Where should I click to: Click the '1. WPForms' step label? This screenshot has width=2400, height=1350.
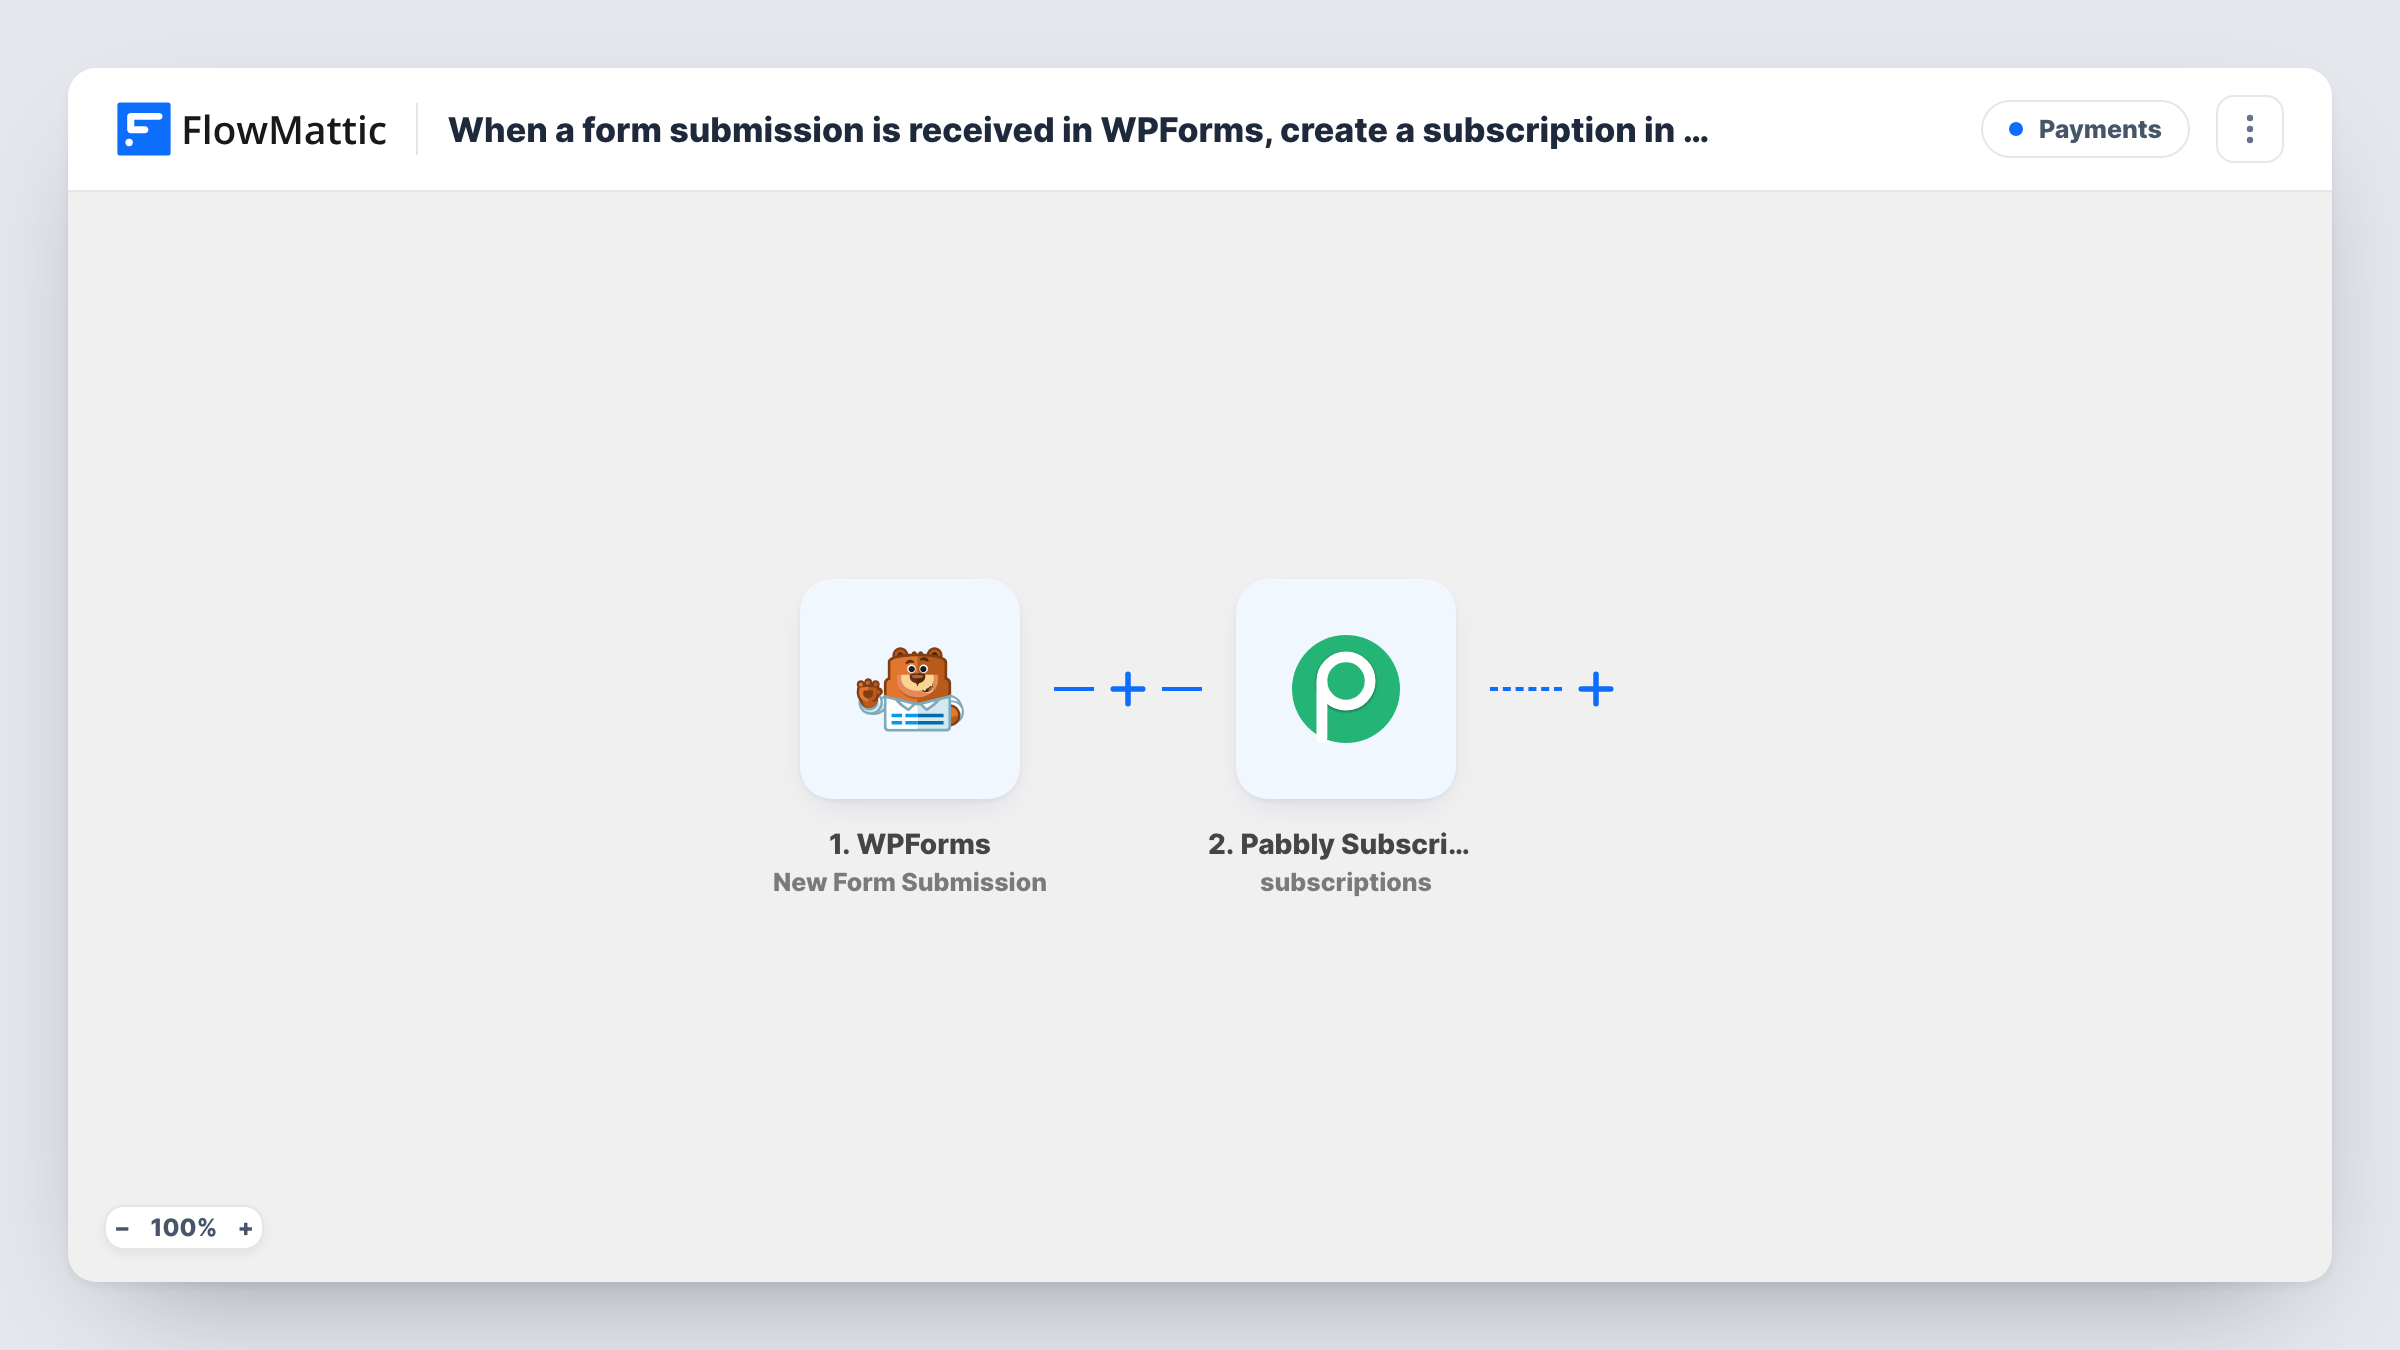click(x=910, y=844)
